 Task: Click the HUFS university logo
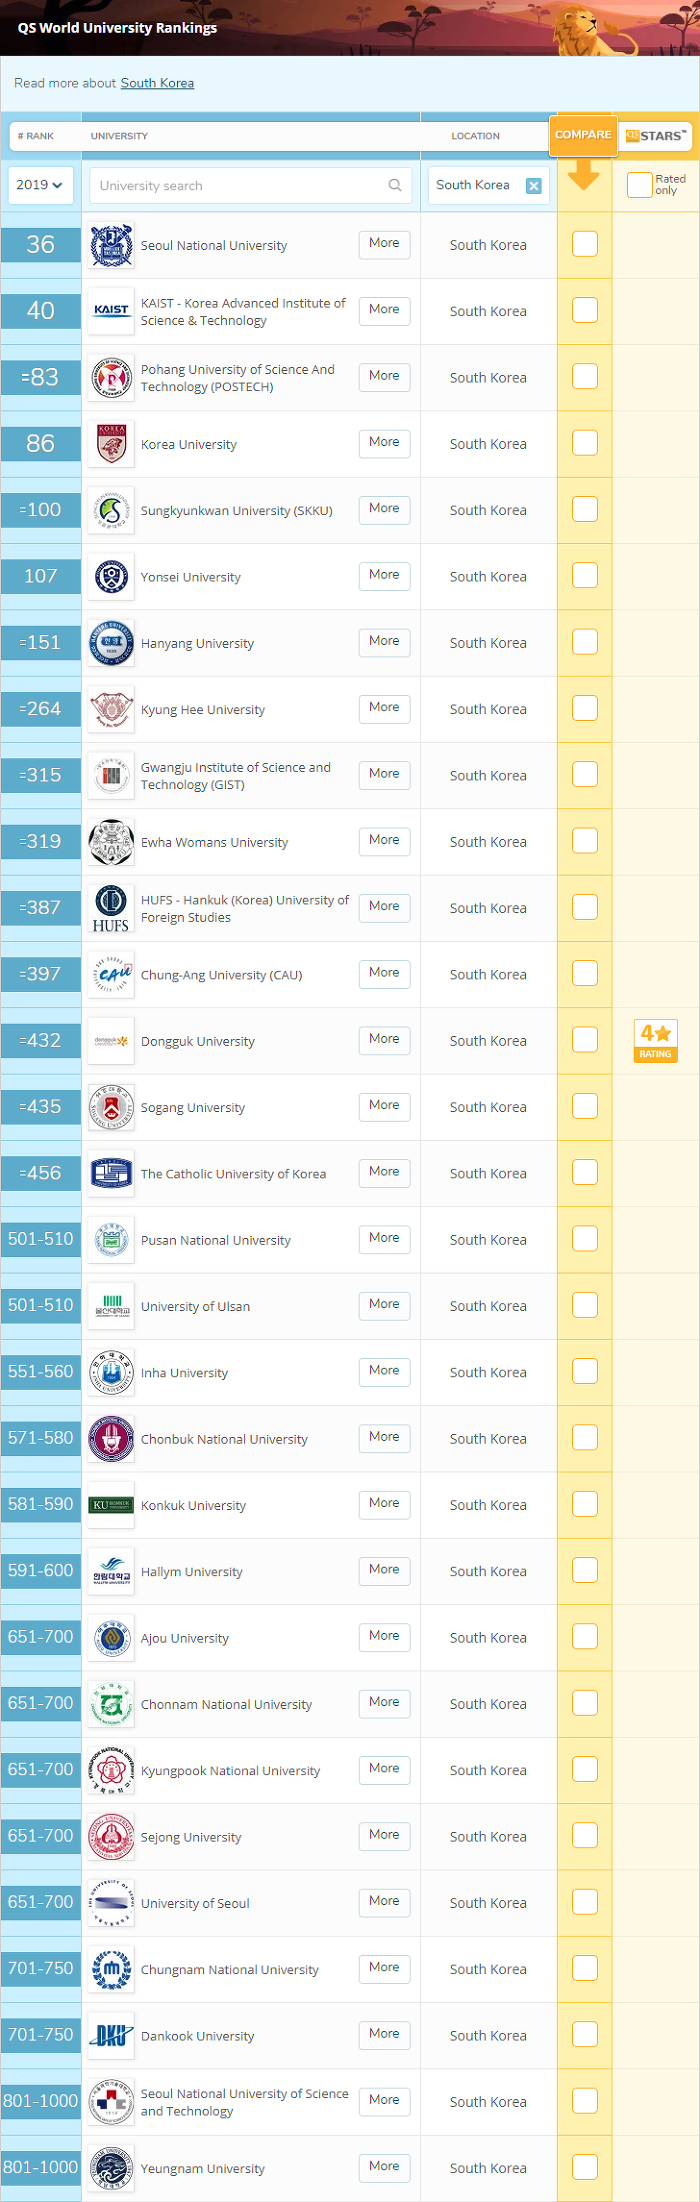click(x=111, y=908)
